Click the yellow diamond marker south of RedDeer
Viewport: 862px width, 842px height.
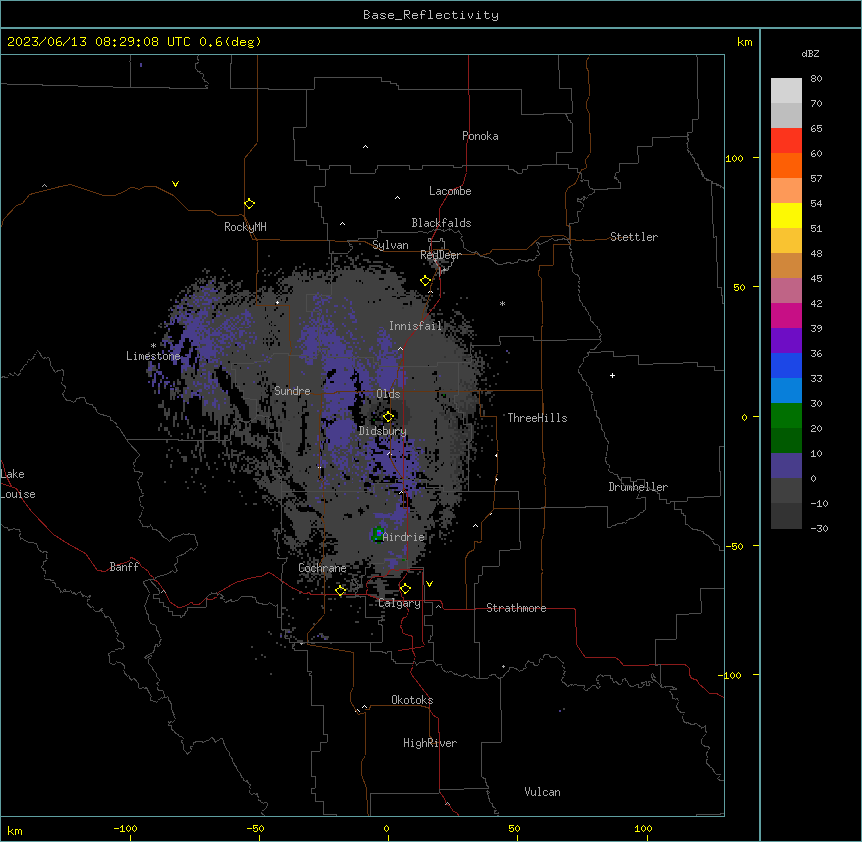pyautogui.click(x=425, y=281)
